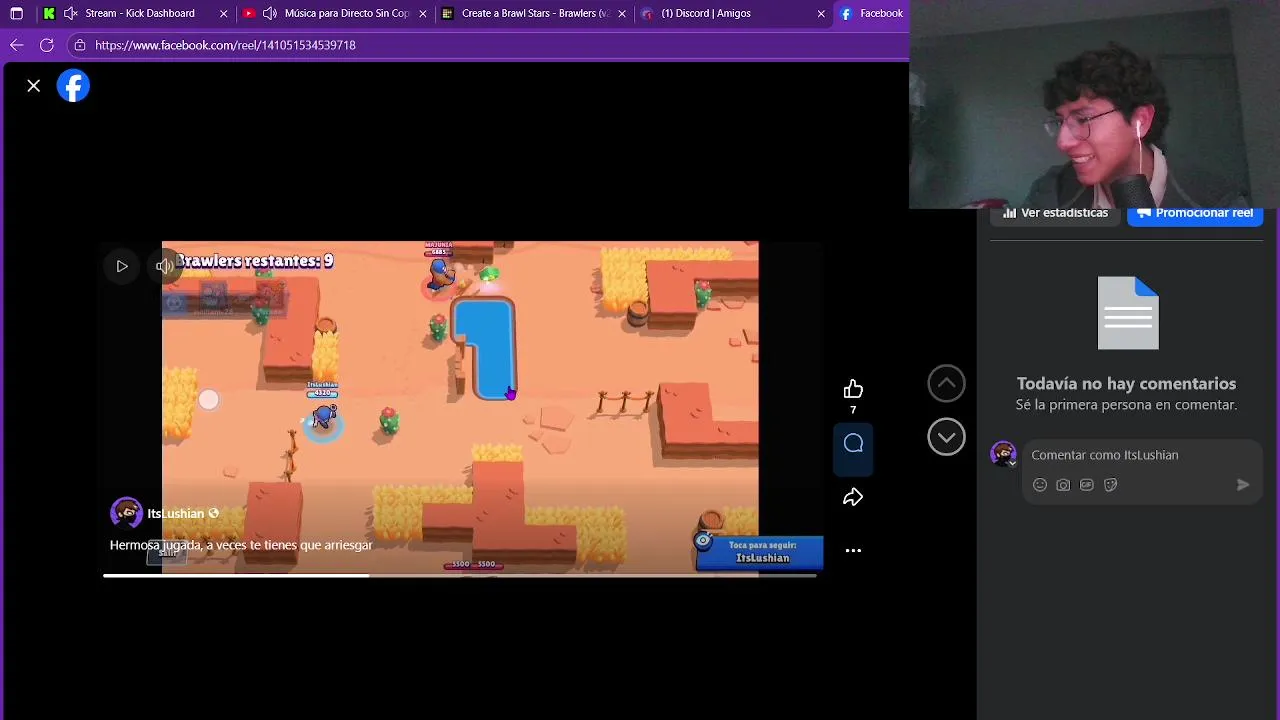Image resolution: width=1280 pixels, height=720 pixels.
Task: Mute audio on Kick Dashboard tab
Action: click(x=70, y=13)
